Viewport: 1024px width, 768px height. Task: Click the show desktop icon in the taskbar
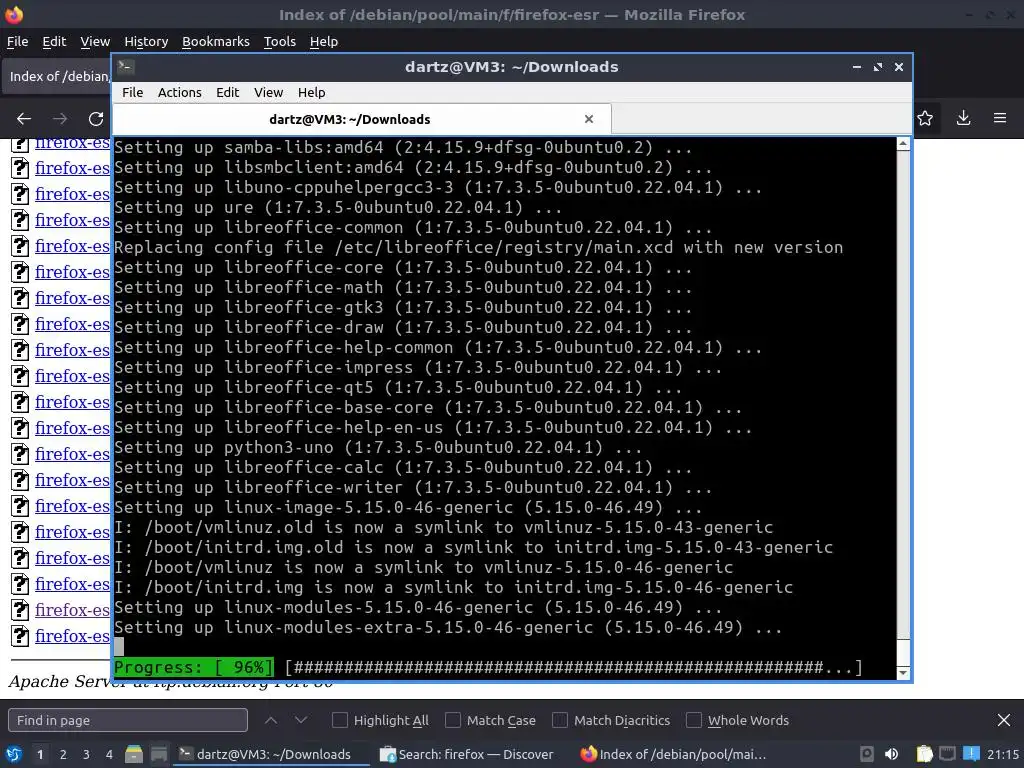[x=159, y=754]
